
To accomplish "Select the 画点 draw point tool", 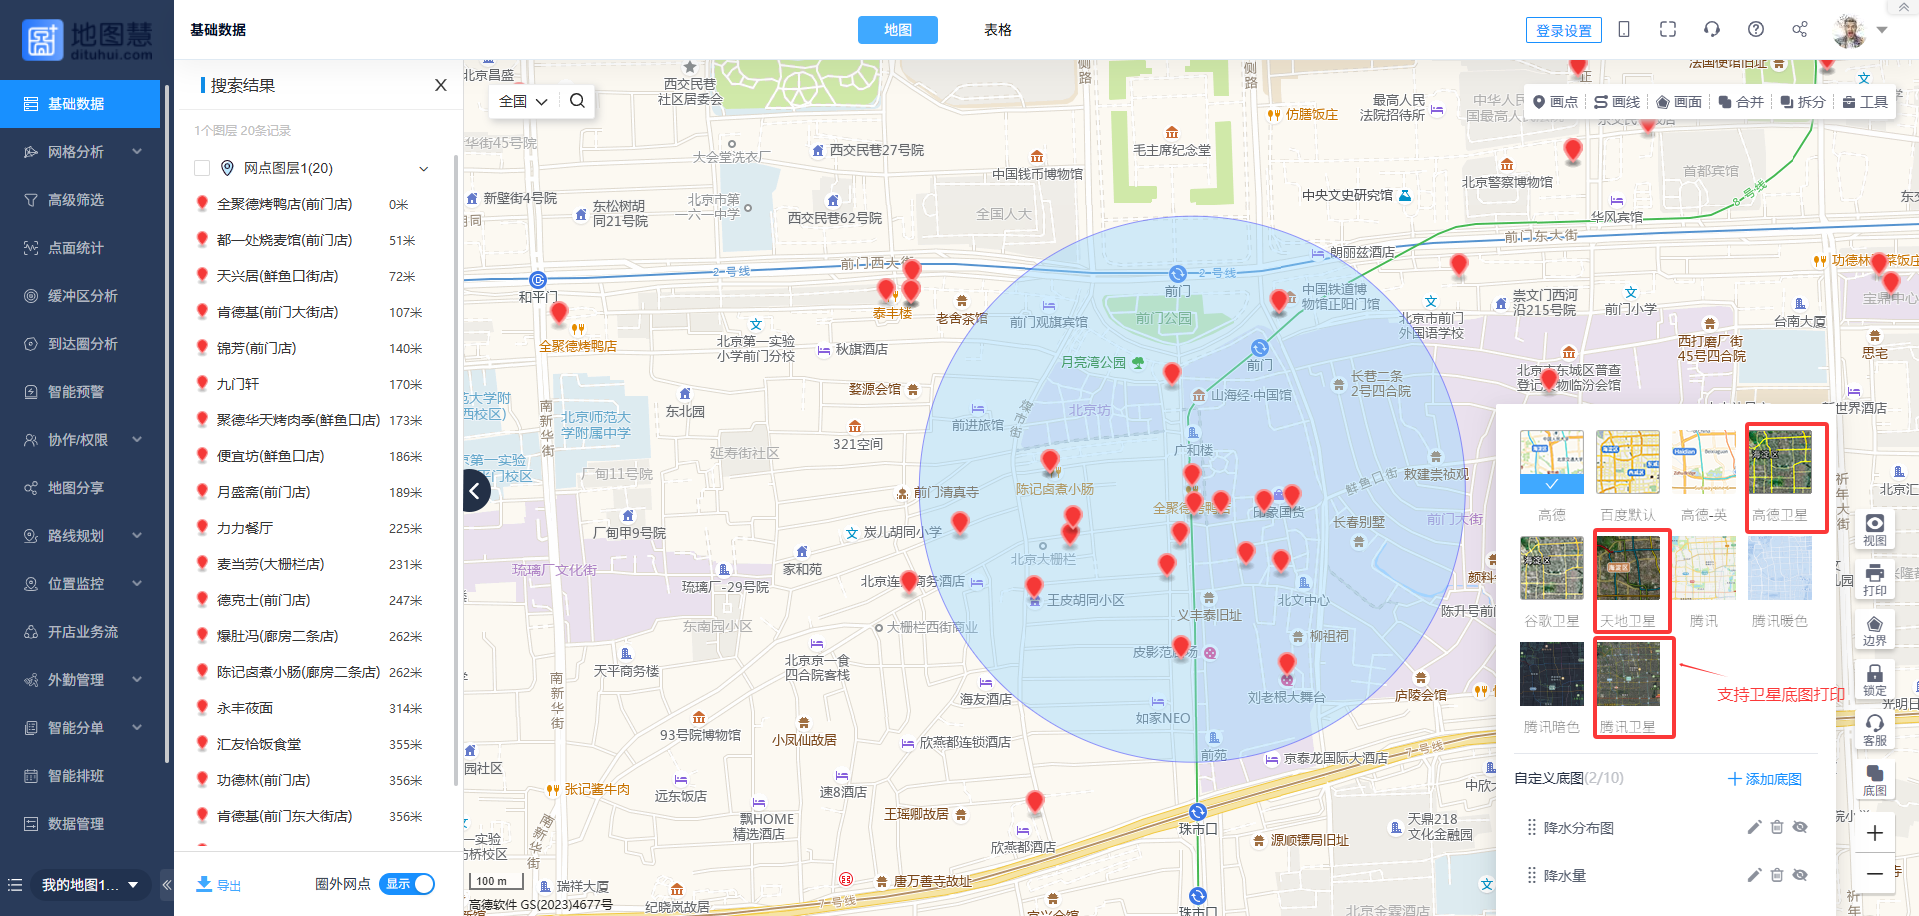I will point(1555,102).
